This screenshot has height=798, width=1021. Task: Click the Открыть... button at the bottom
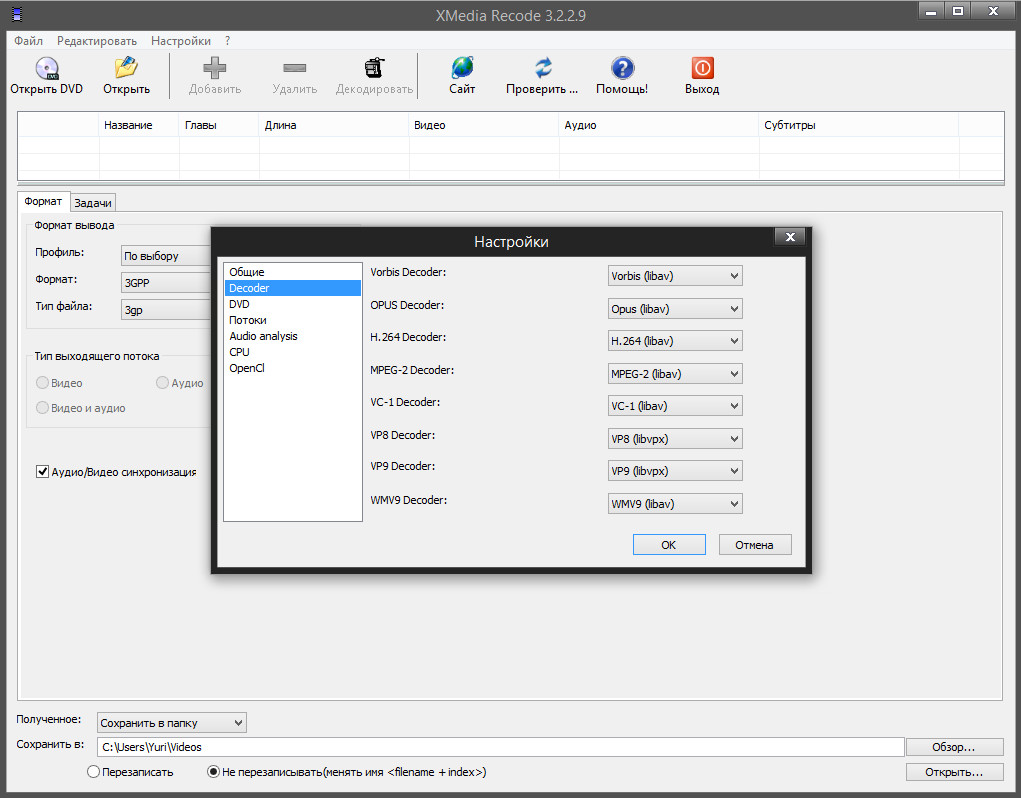click(954, 772)
